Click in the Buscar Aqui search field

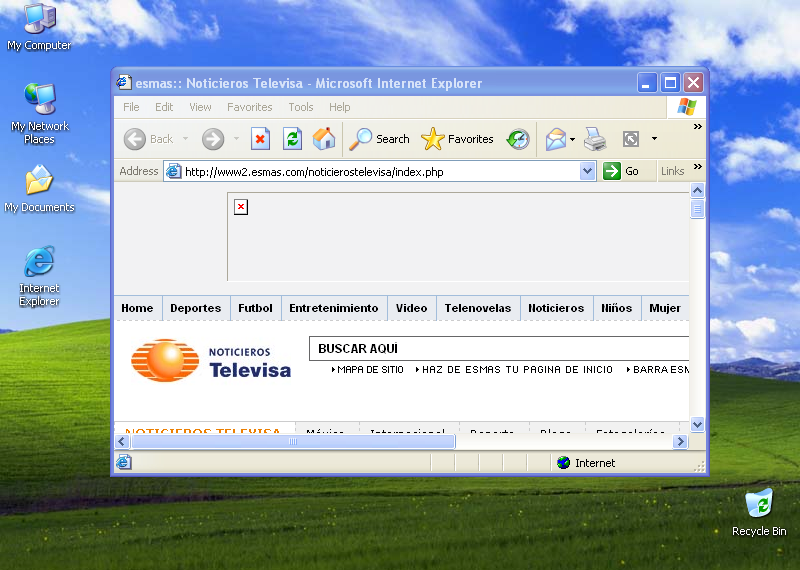click(499, 349)
